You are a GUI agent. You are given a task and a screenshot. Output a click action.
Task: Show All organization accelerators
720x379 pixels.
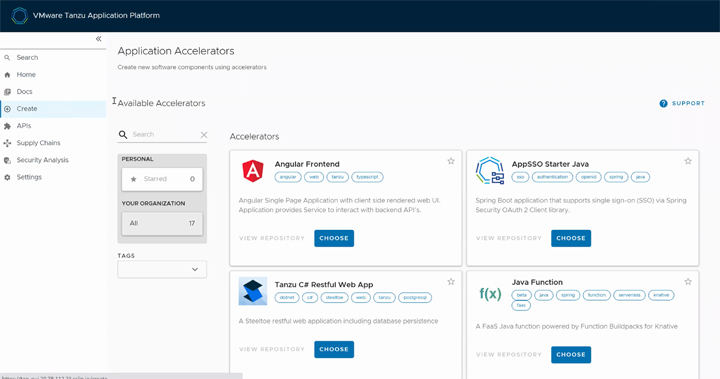(162, 223)
